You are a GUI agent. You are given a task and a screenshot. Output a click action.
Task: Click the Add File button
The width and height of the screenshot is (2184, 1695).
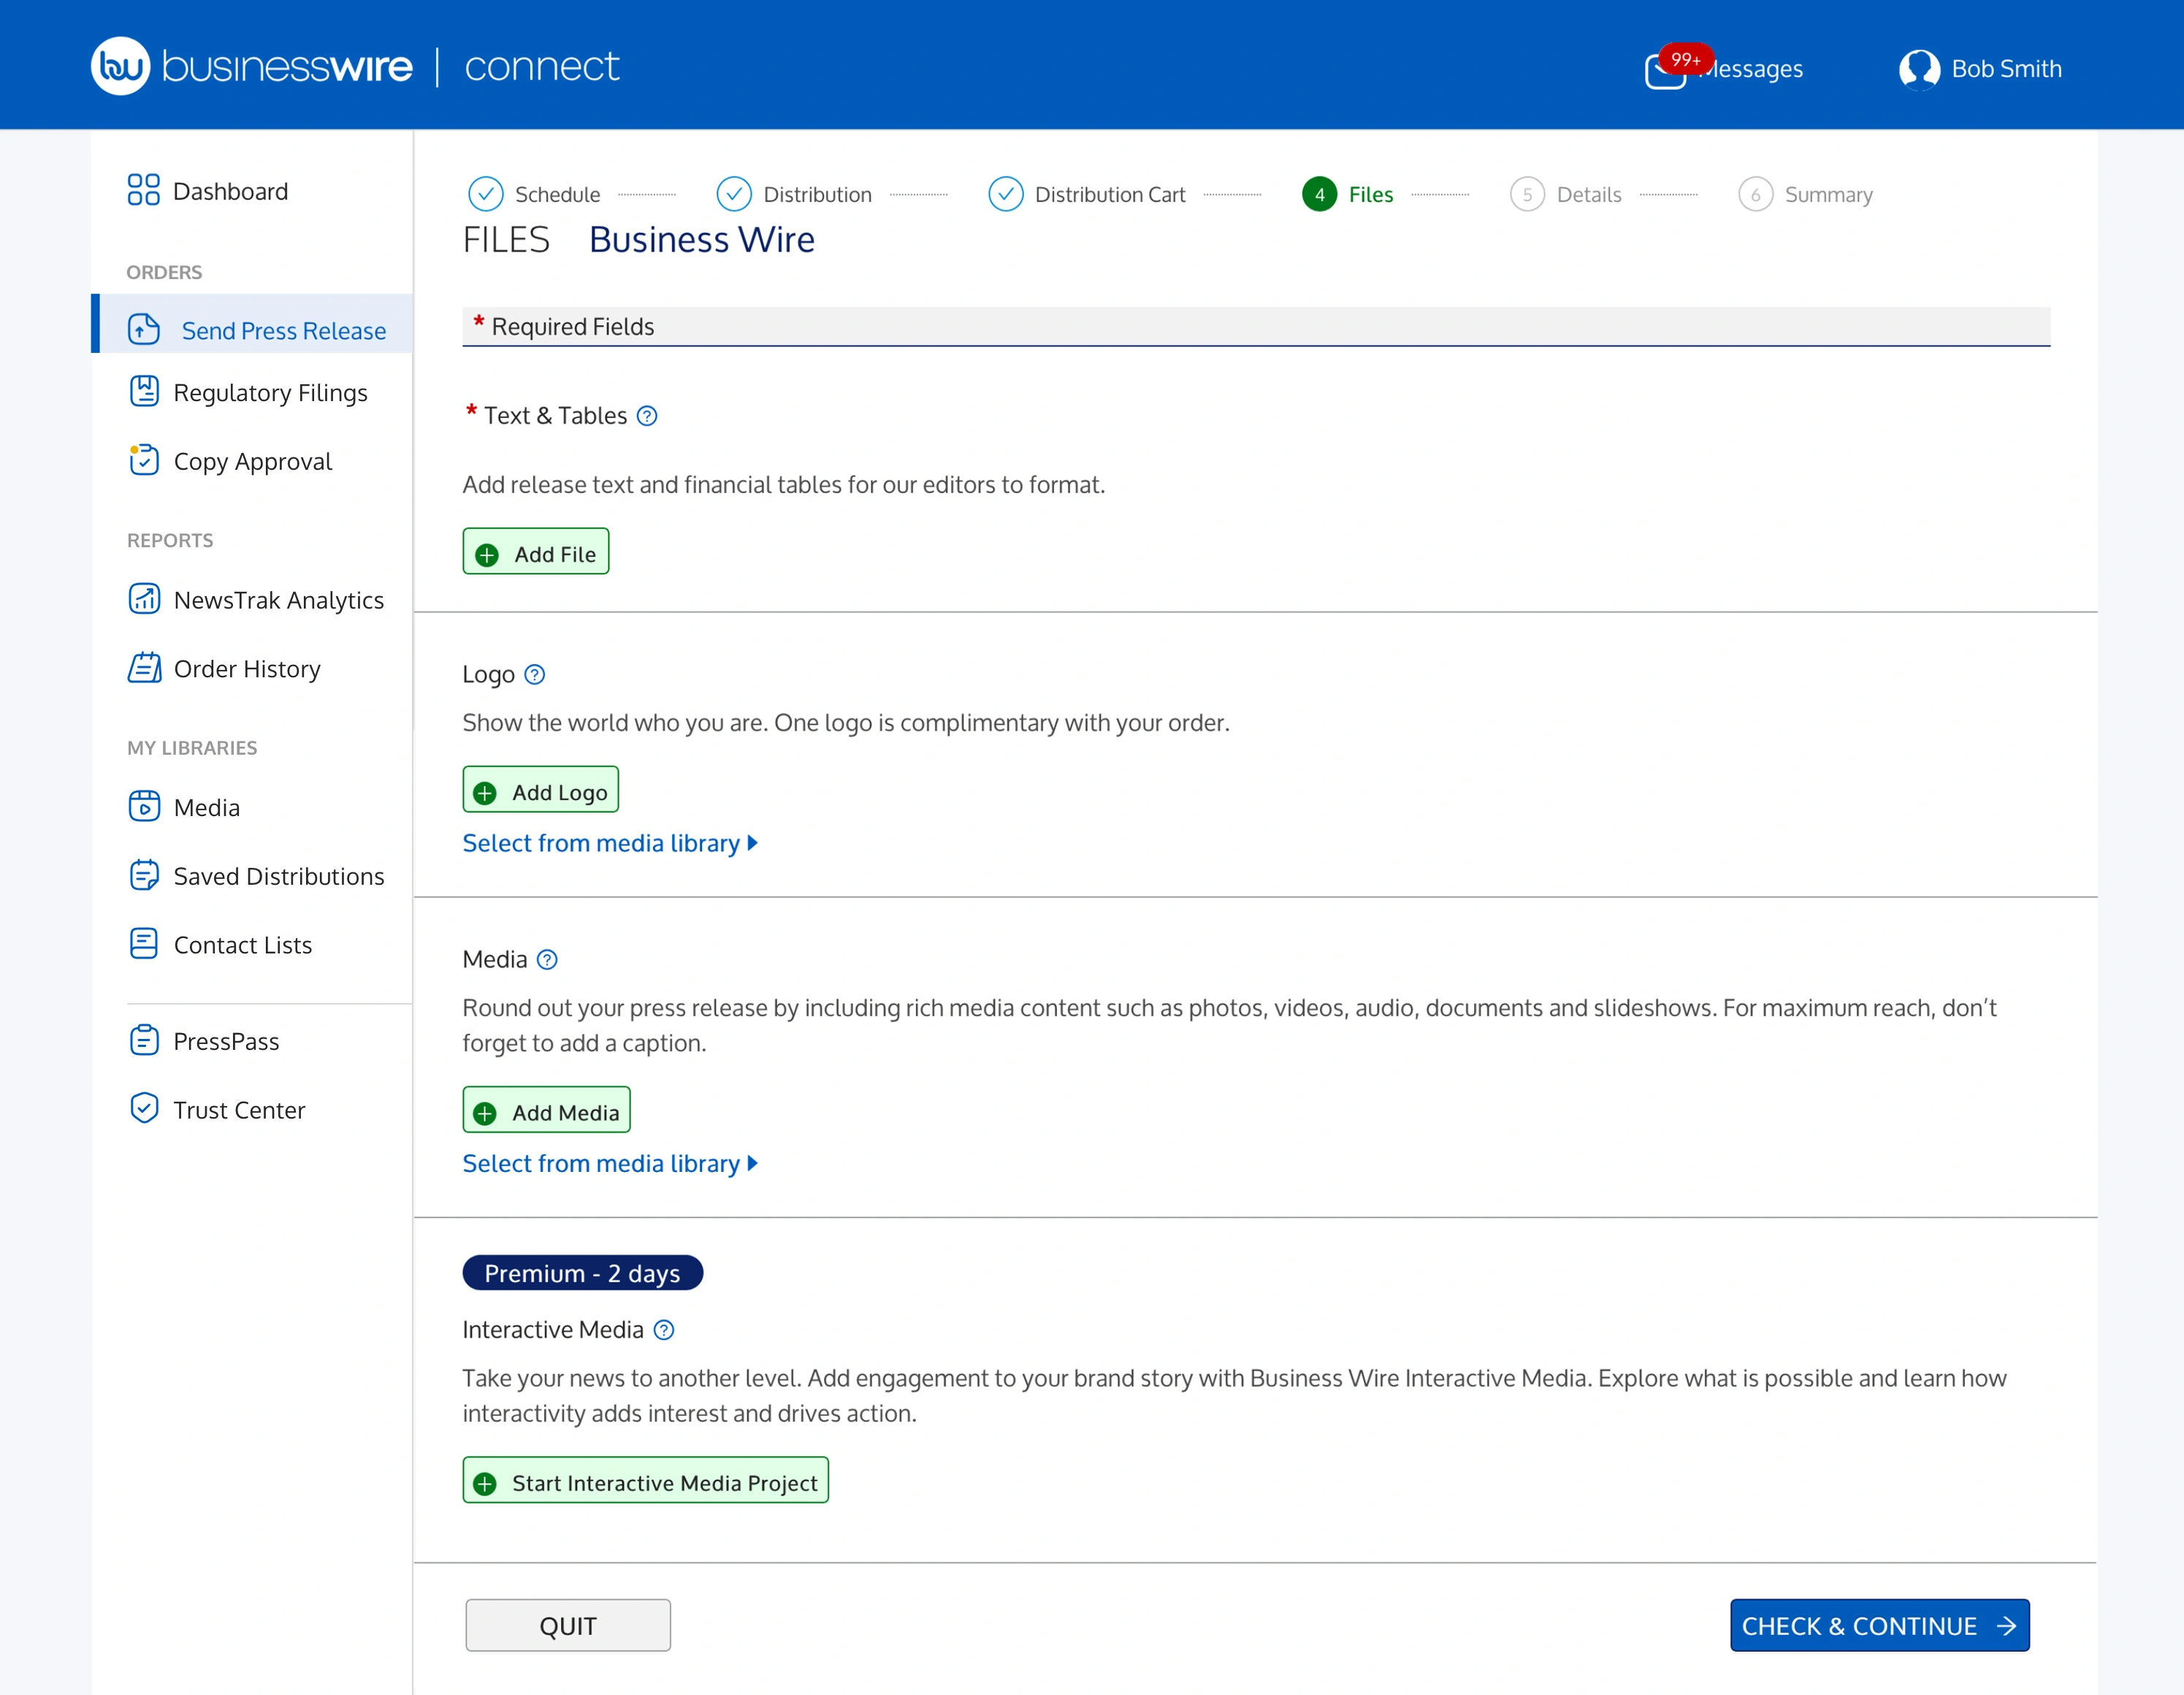[536, 552]
